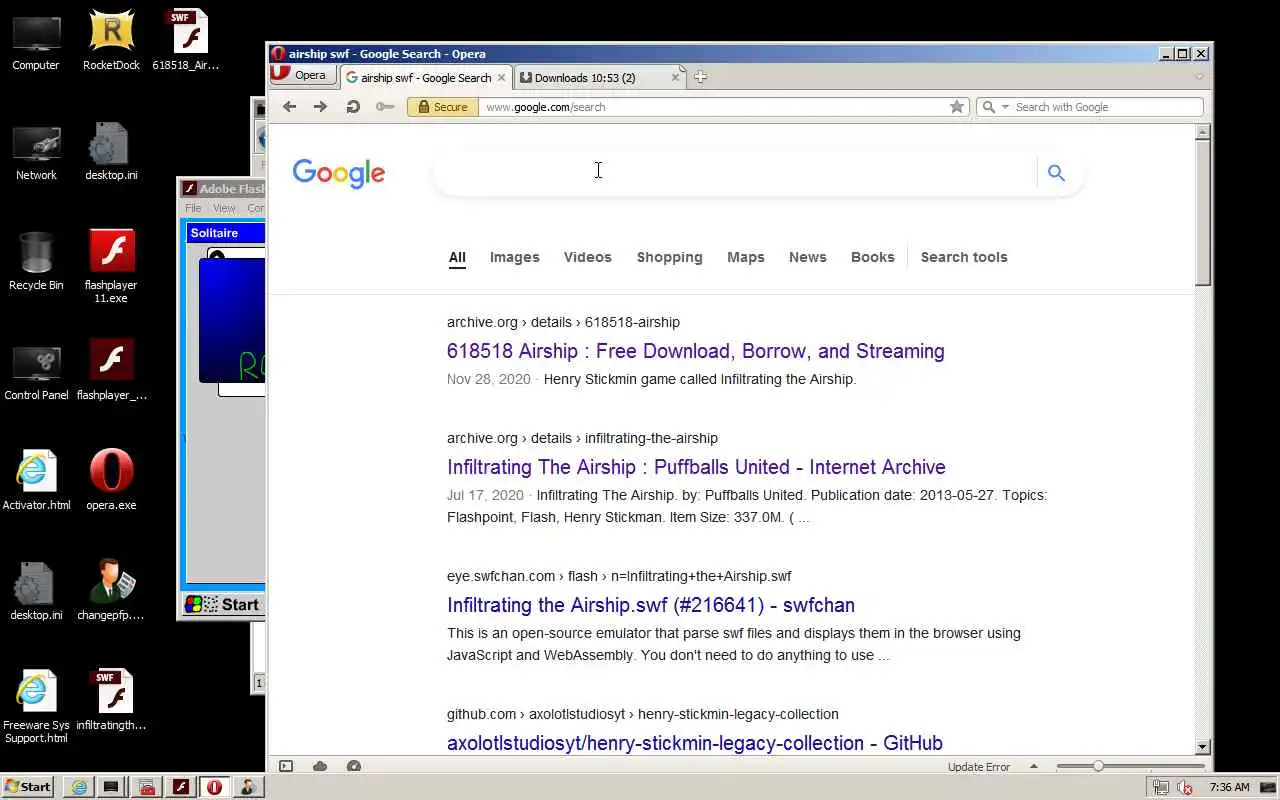
Task: Click Start button inside the Flash window
Action: pyautogui.click(x=224, y=604)
